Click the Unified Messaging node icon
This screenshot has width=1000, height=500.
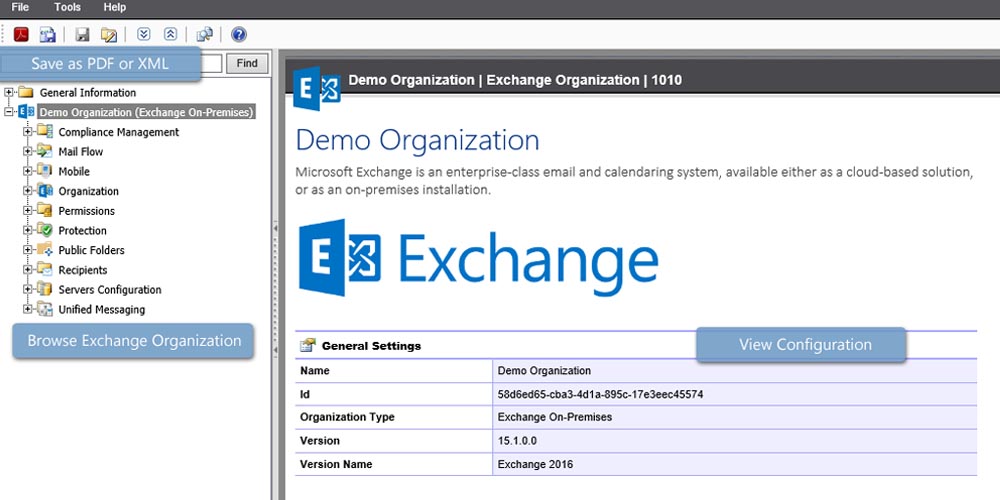[45, 309]
